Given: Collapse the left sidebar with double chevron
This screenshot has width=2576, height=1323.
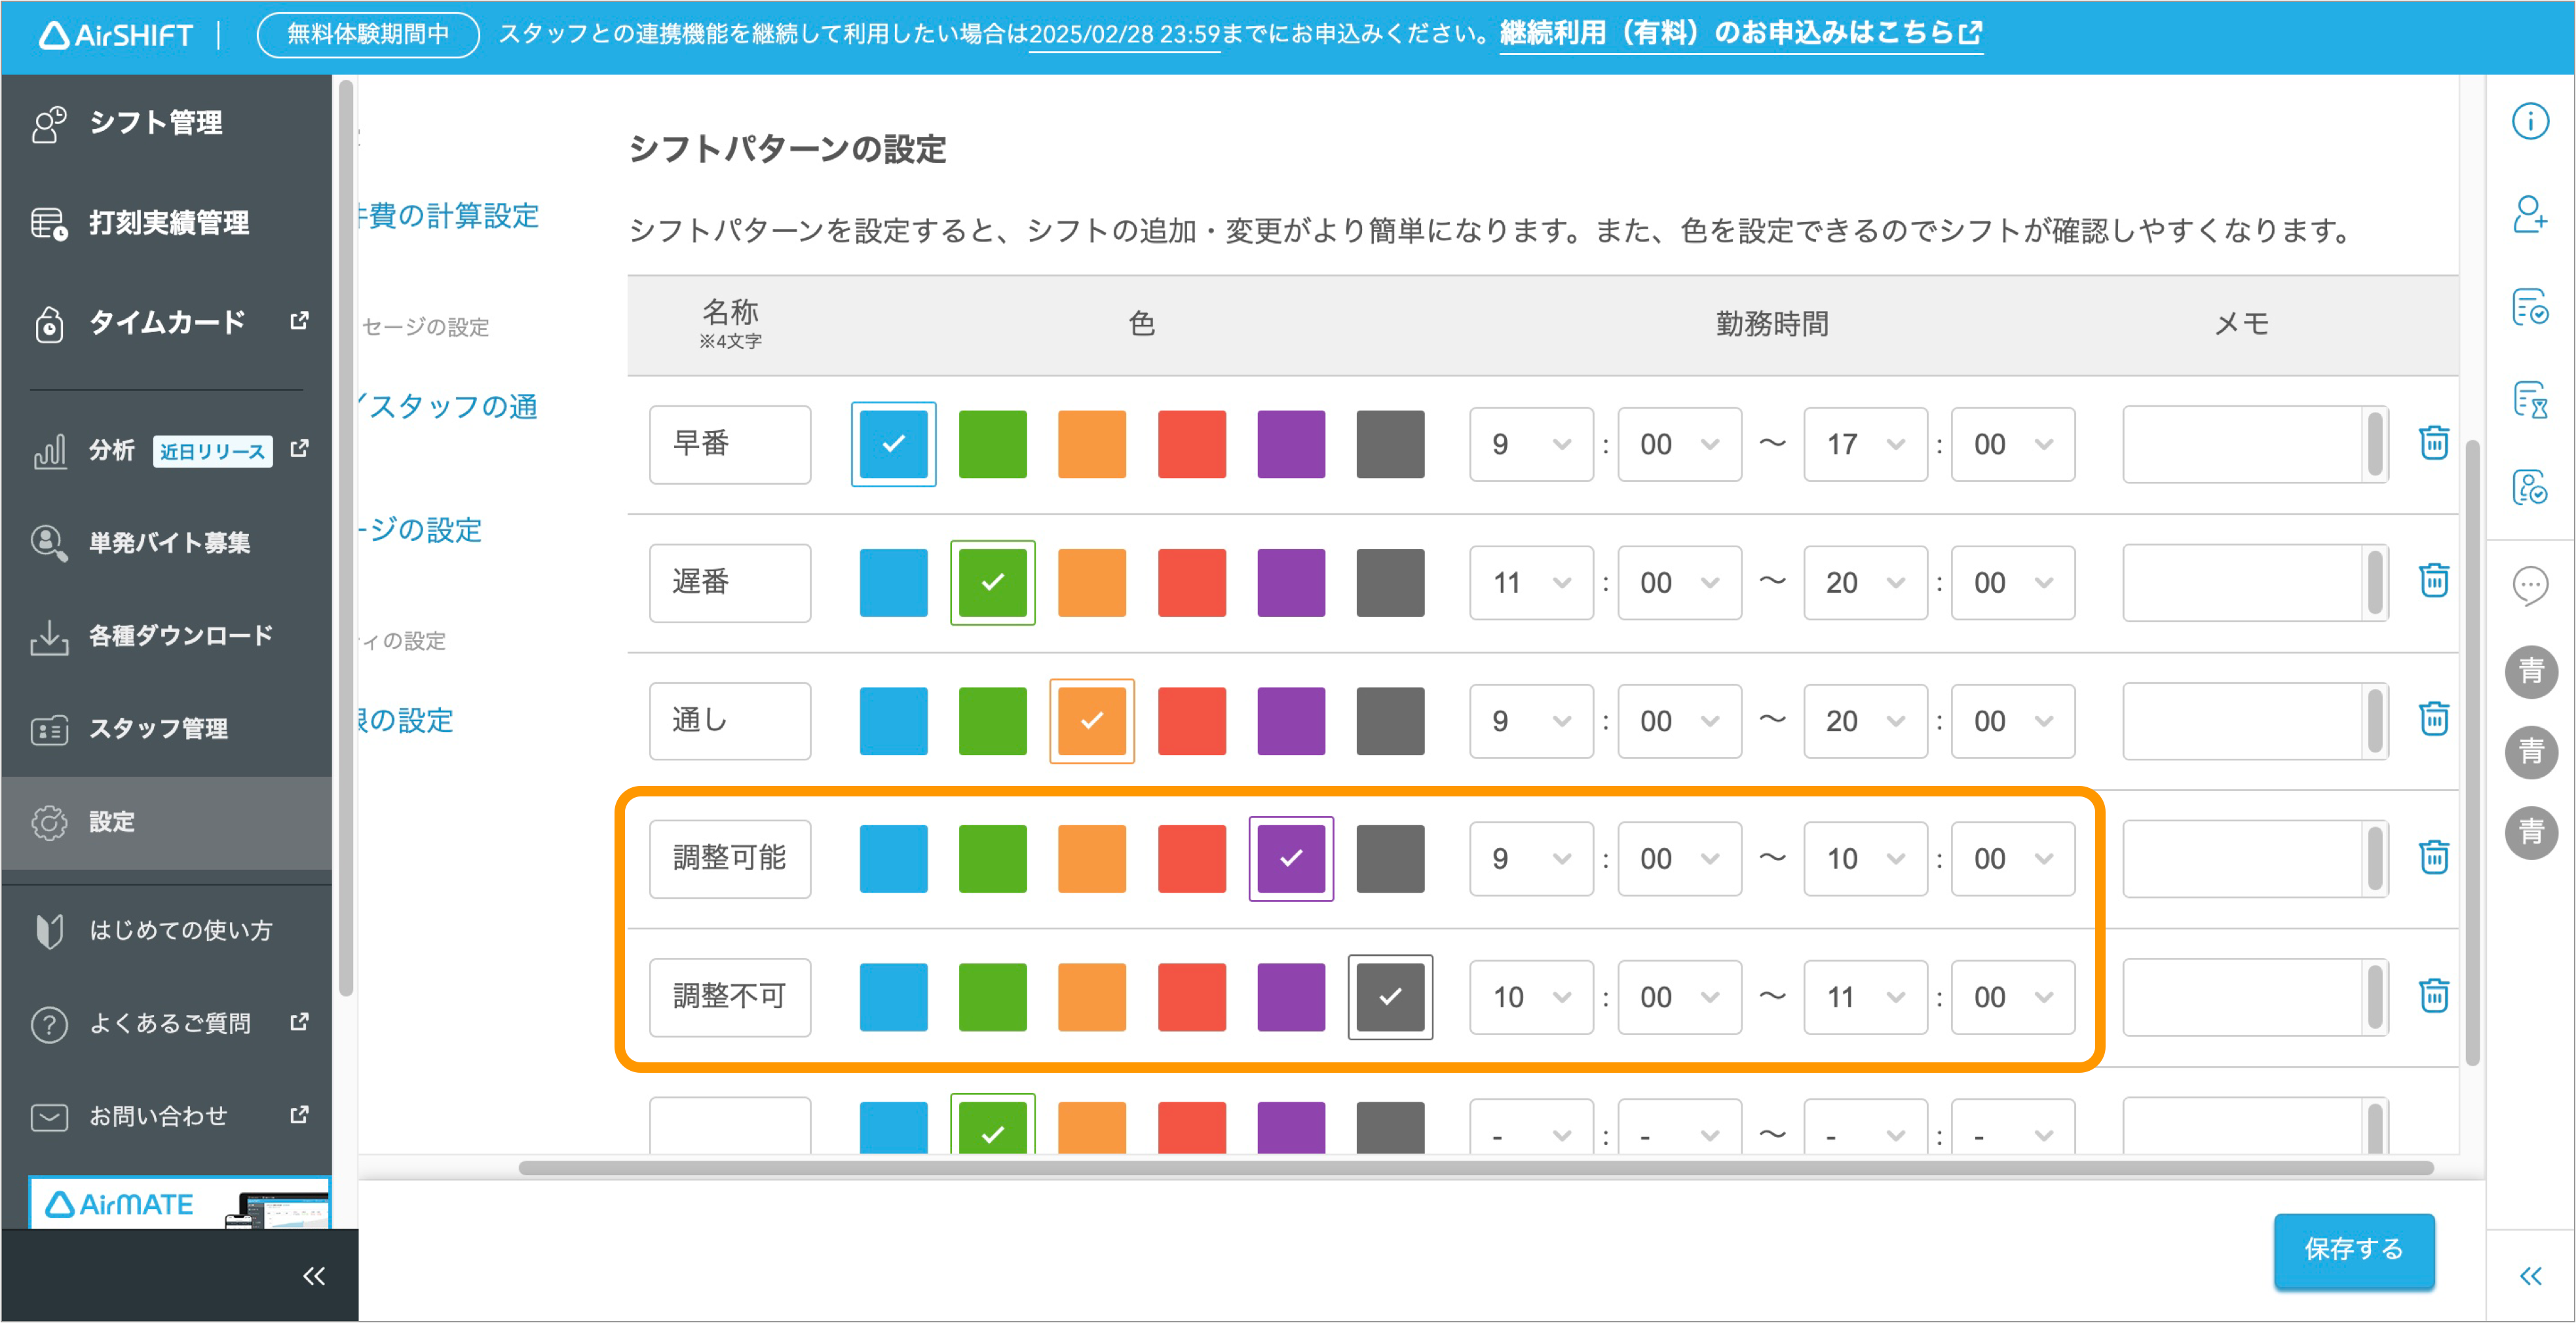Looking at the screenshot, I should [x=314, y=1276].
